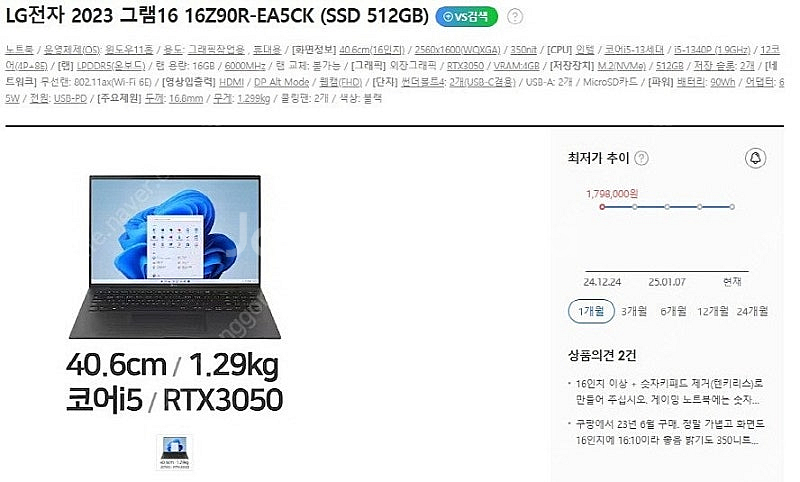Click the small laptop thumbnail below main image
The image size is (800, 482).
[174, 452]
